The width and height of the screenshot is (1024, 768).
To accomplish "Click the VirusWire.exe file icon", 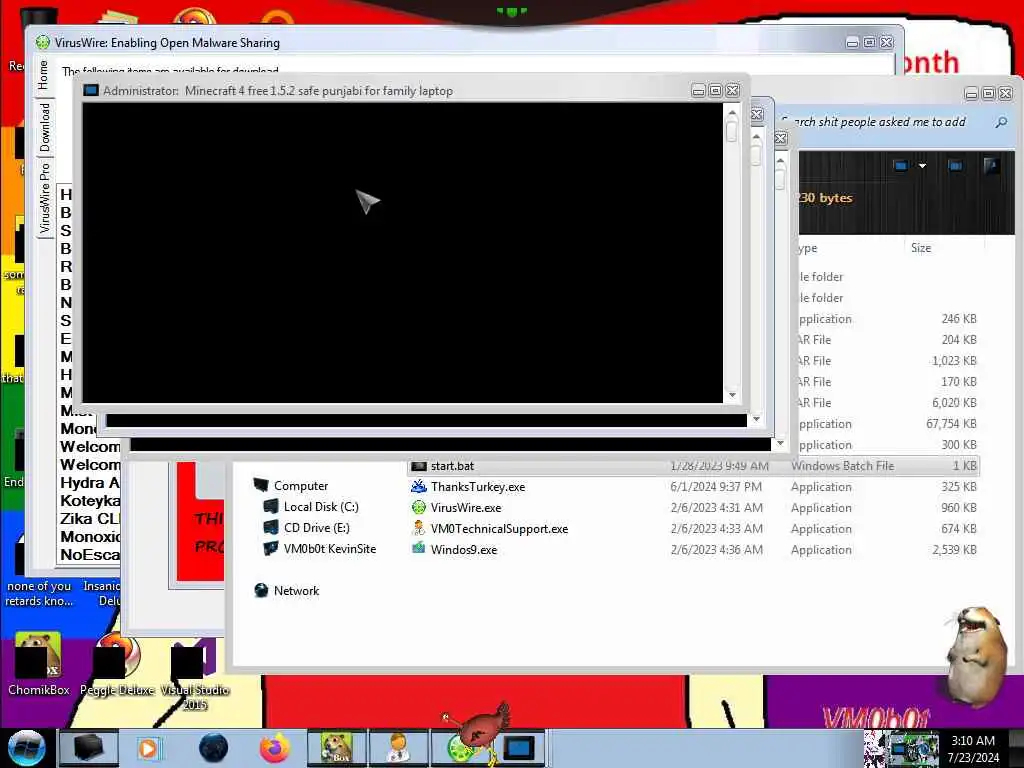I will 419,507.
